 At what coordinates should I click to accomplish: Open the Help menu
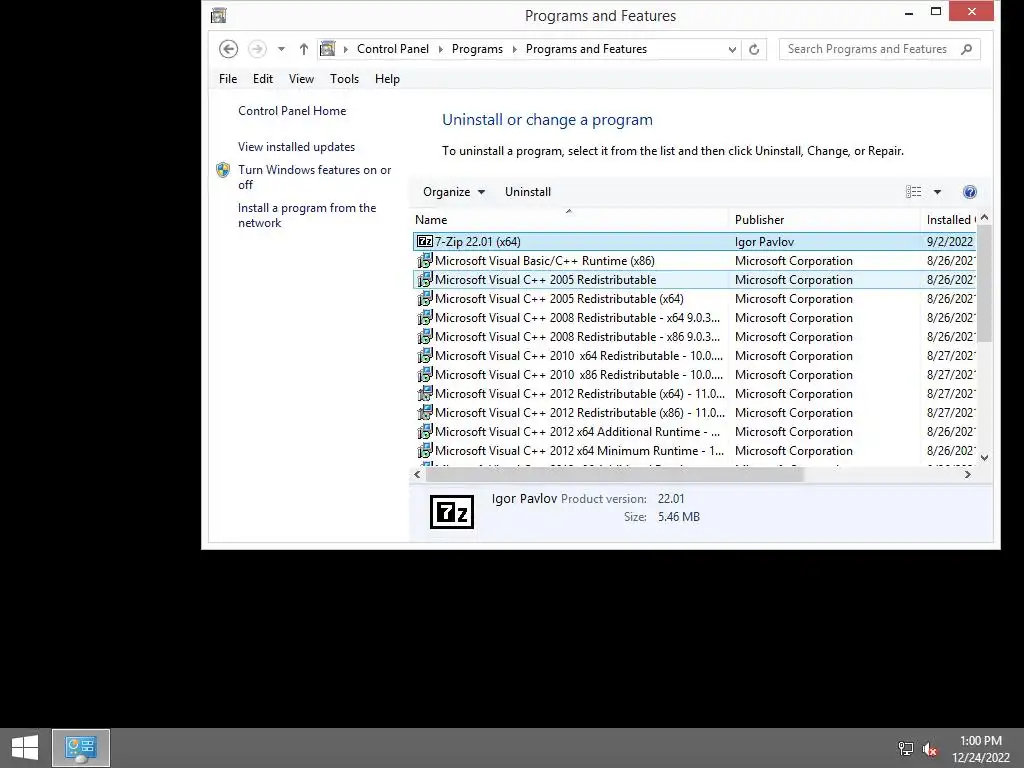pyautogui.click(x=387, y=79)
